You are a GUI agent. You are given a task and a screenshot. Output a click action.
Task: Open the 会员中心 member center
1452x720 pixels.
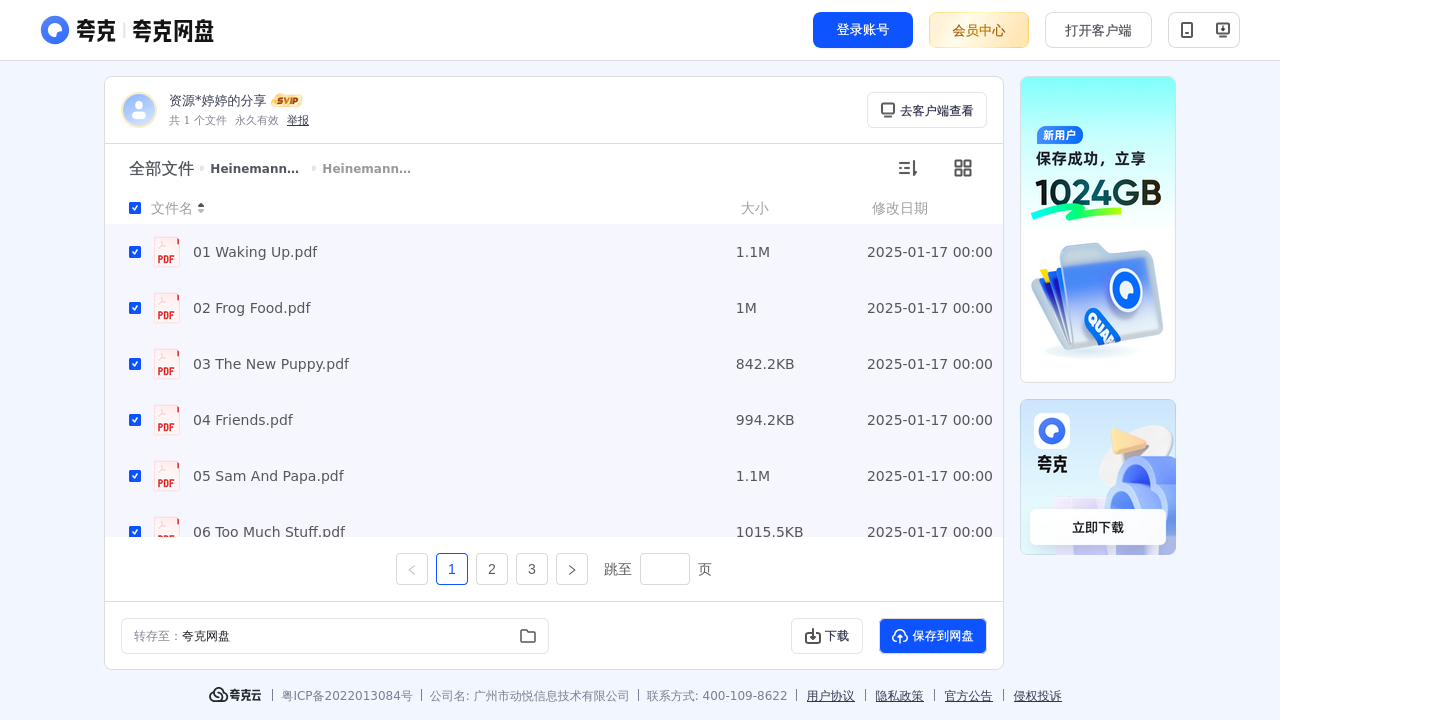pyautogui.click(x=979, y=30)
